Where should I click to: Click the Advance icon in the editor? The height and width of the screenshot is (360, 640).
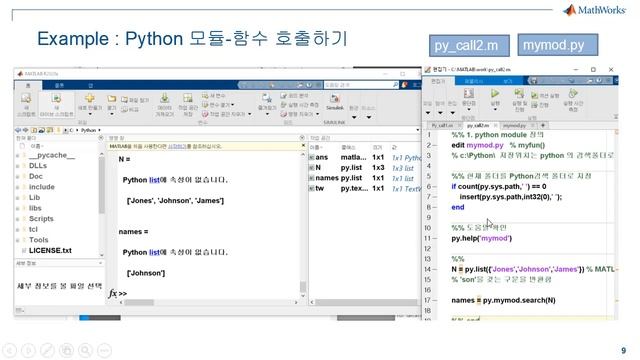pyautogui.click(x=535, y=105)
